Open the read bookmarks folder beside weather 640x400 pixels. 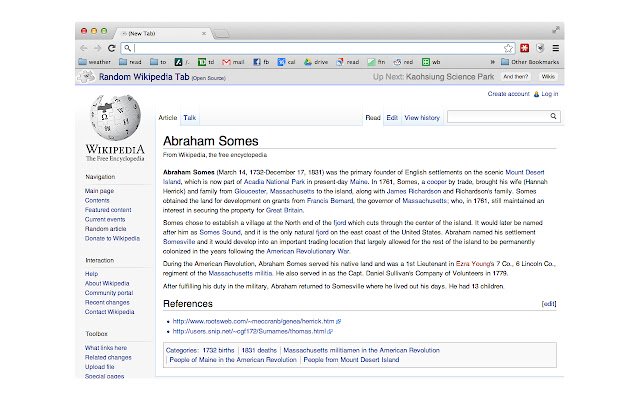pos(130,62)
